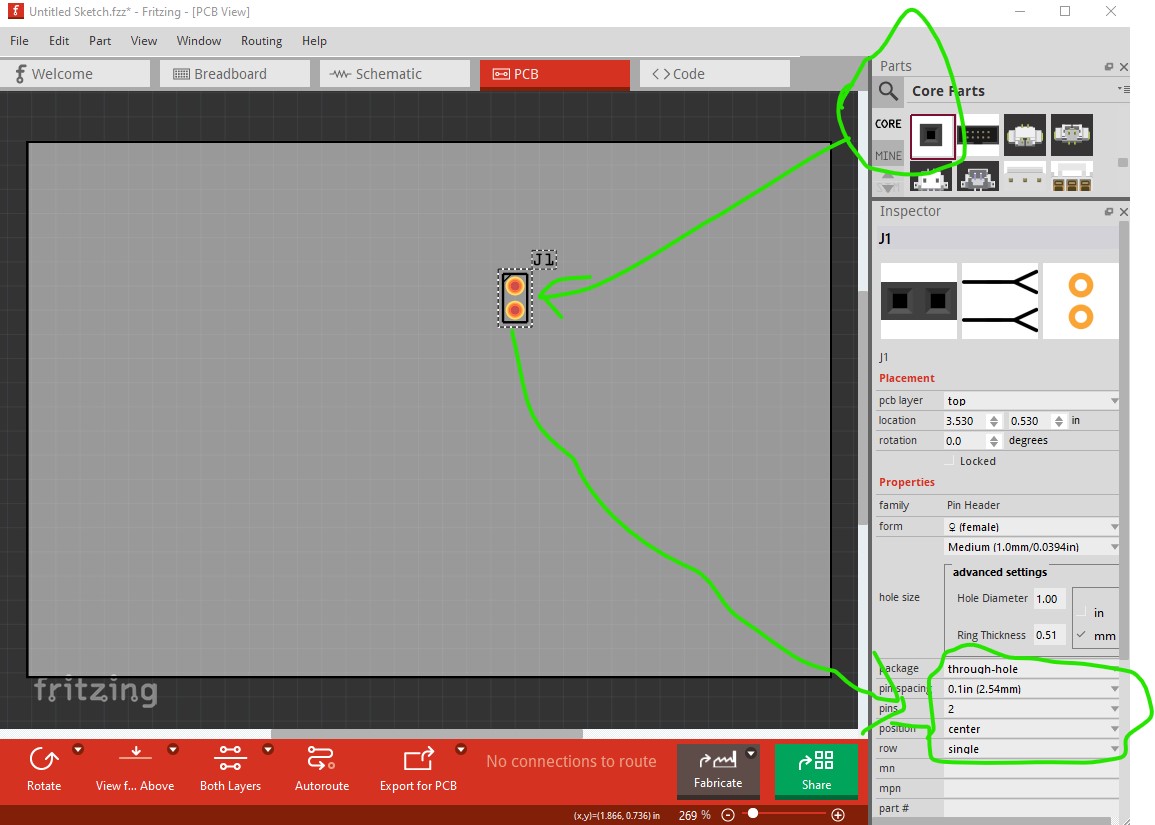Switch to the Code tab
The width and height of the screenshot is (1155, 825).
point(715,74)
